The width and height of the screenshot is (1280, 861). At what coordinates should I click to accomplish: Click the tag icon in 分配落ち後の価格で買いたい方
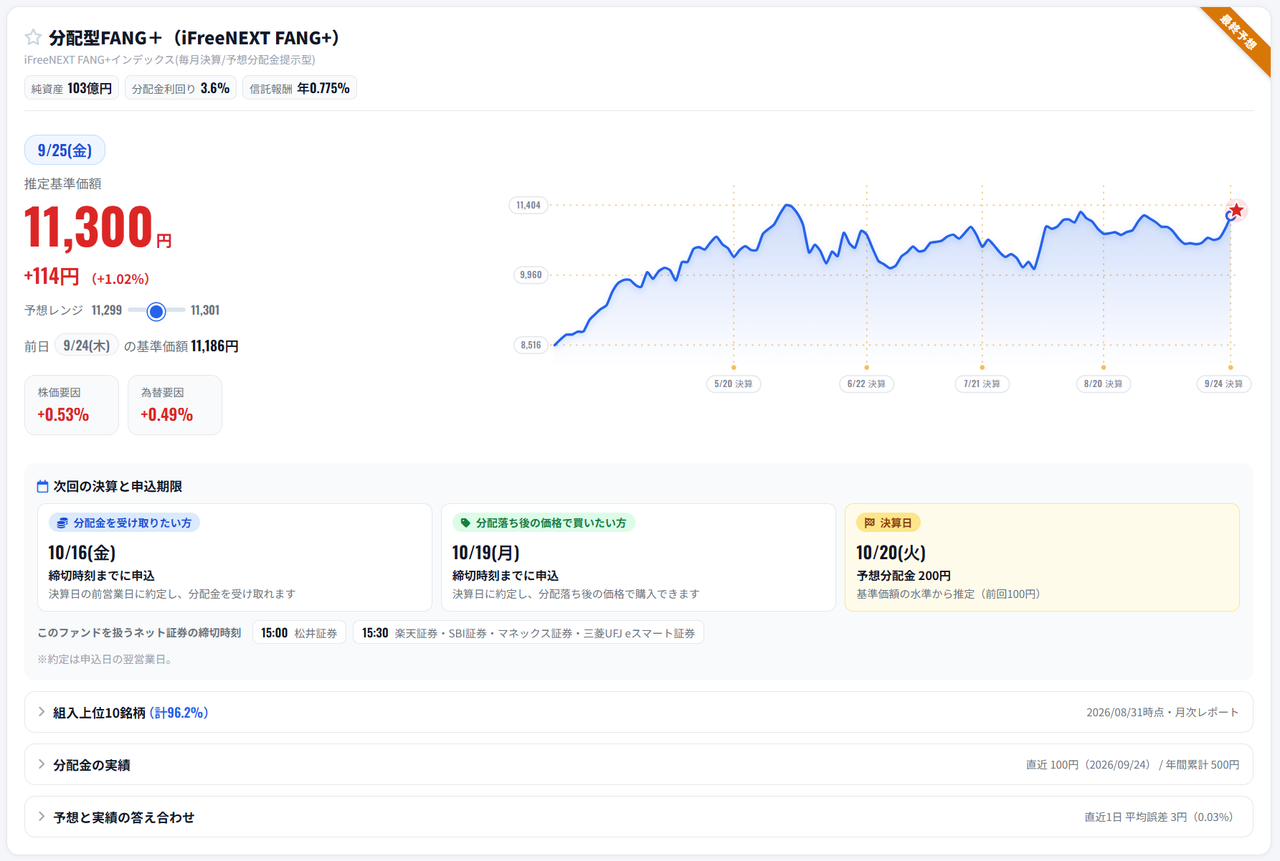point(465,523)
